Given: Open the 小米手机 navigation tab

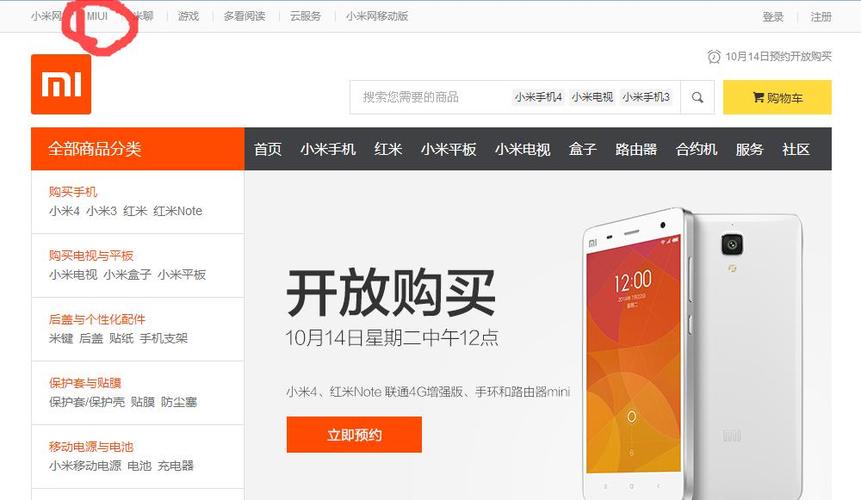Looking at the screenshot, I should [328, 149].
